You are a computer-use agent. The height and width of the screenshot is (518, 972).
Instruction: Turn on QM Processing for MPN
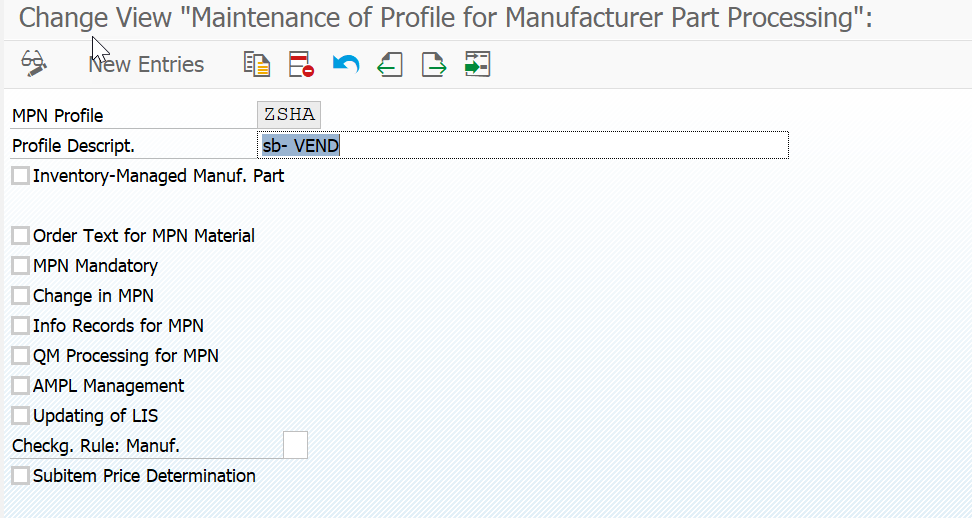click(x=20, y=356)
